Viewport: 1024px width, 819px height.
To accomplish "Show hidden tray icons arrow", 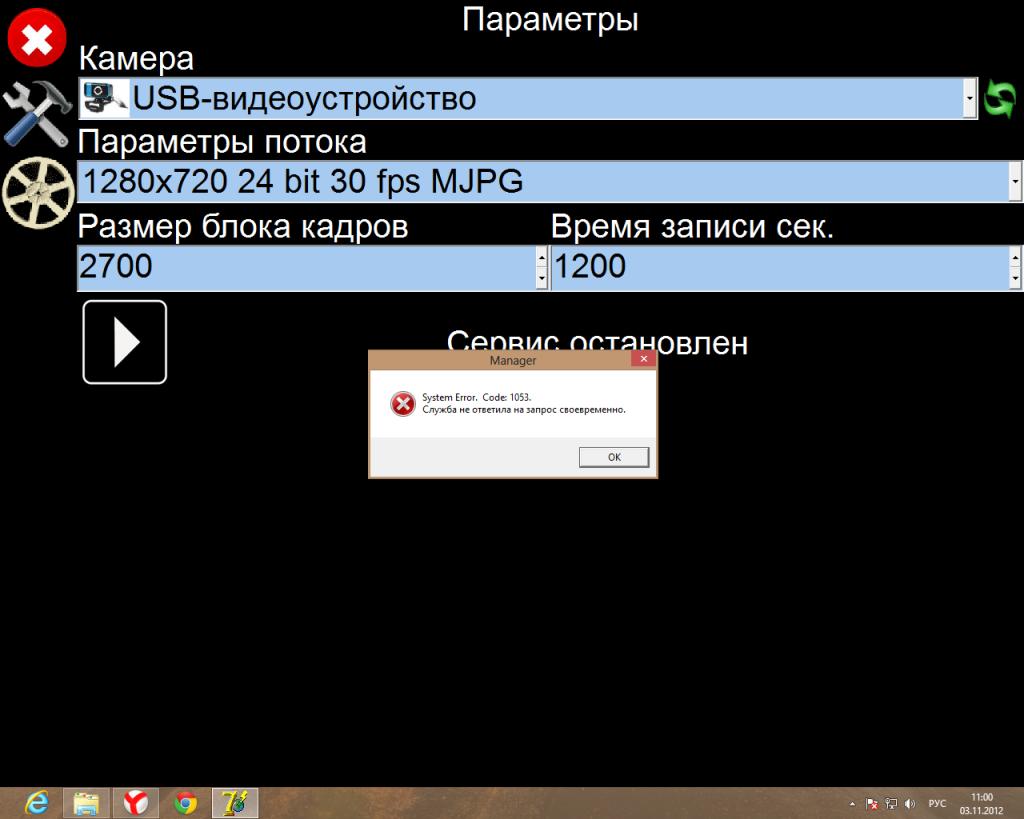I will 852,804.
